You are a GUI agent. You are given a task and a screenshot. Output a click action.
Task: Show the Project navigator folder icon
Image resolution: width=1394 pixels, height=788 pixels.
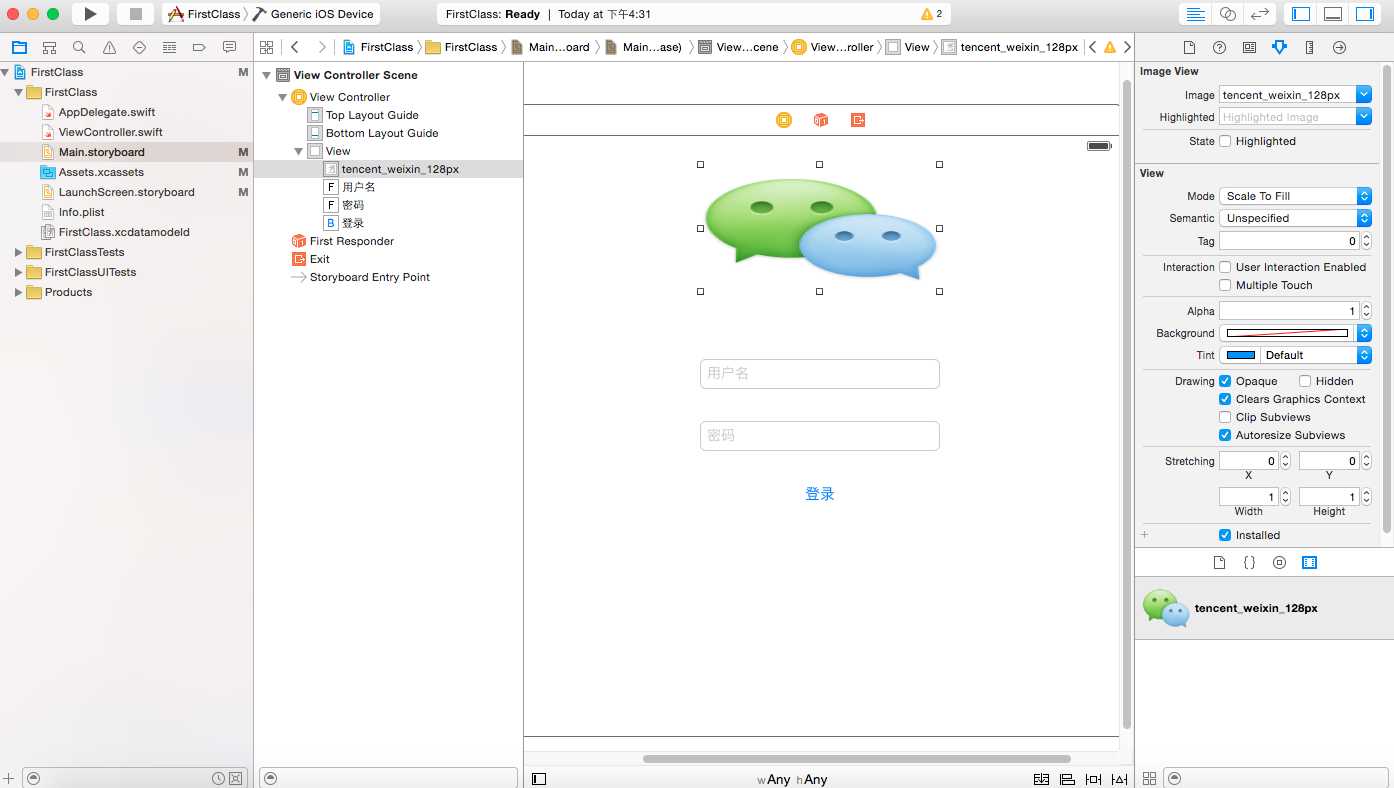click(x=19, y=47)
